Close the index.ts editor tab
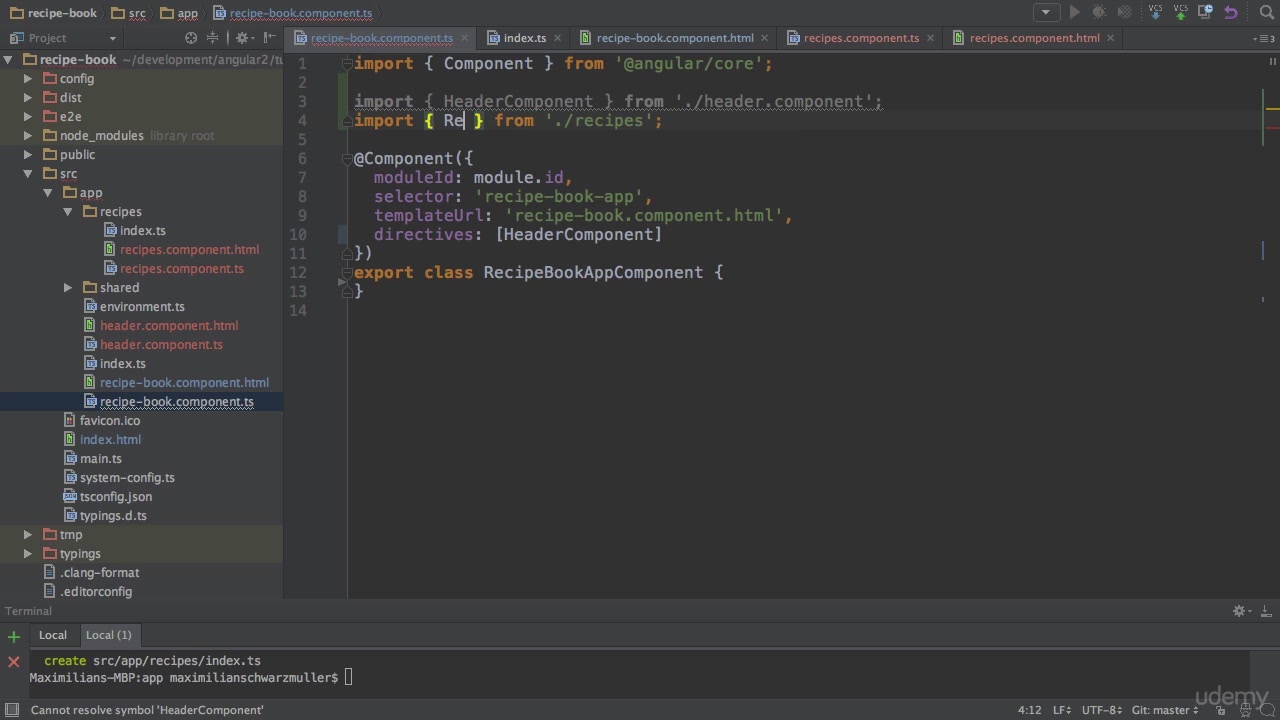1280x720 pixels. coord(558,38)
